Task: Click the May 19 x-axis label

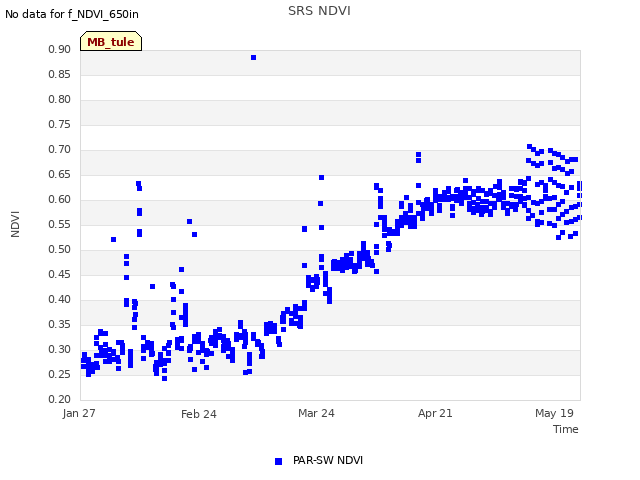Action: pos(554,413)
